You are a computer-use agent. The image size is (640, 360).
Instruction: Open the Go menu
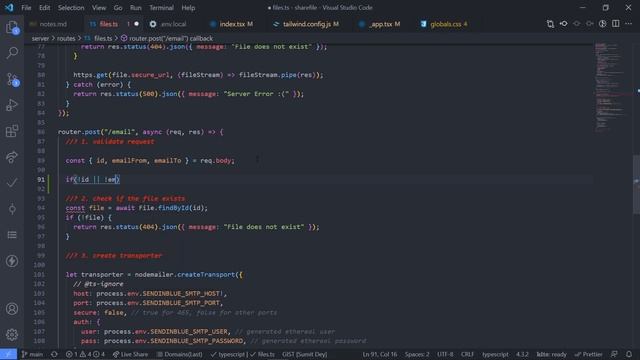[118, 8]
